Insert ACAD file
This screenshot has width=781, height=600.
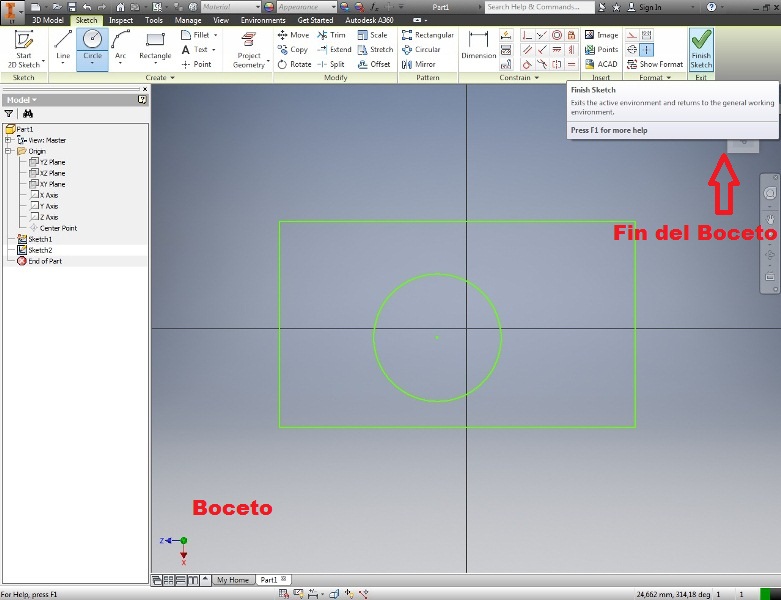(601, 64)
